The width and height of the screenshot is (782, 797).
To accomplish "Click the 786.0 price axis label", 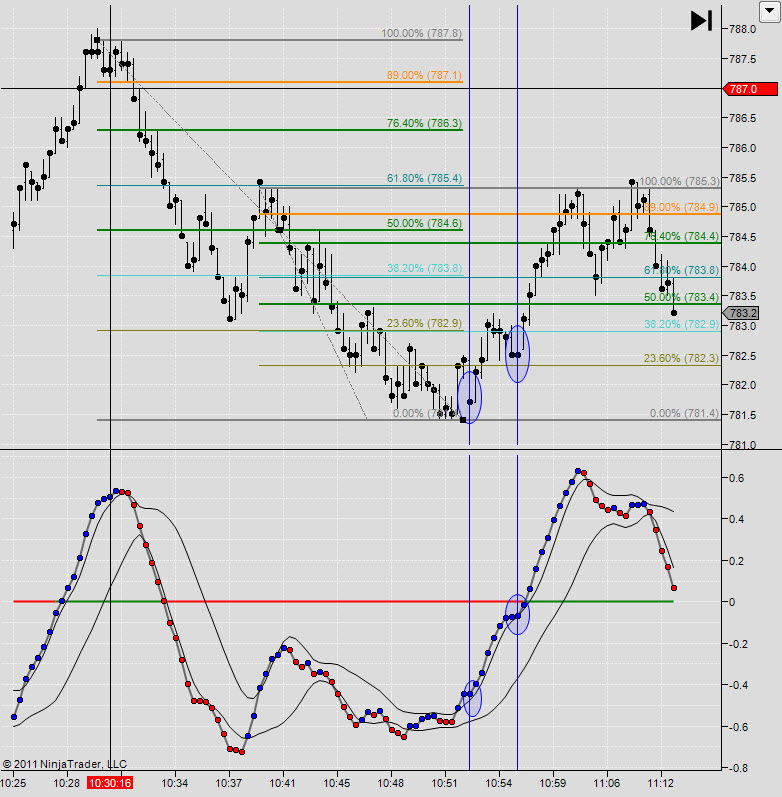I will [742, 148].
